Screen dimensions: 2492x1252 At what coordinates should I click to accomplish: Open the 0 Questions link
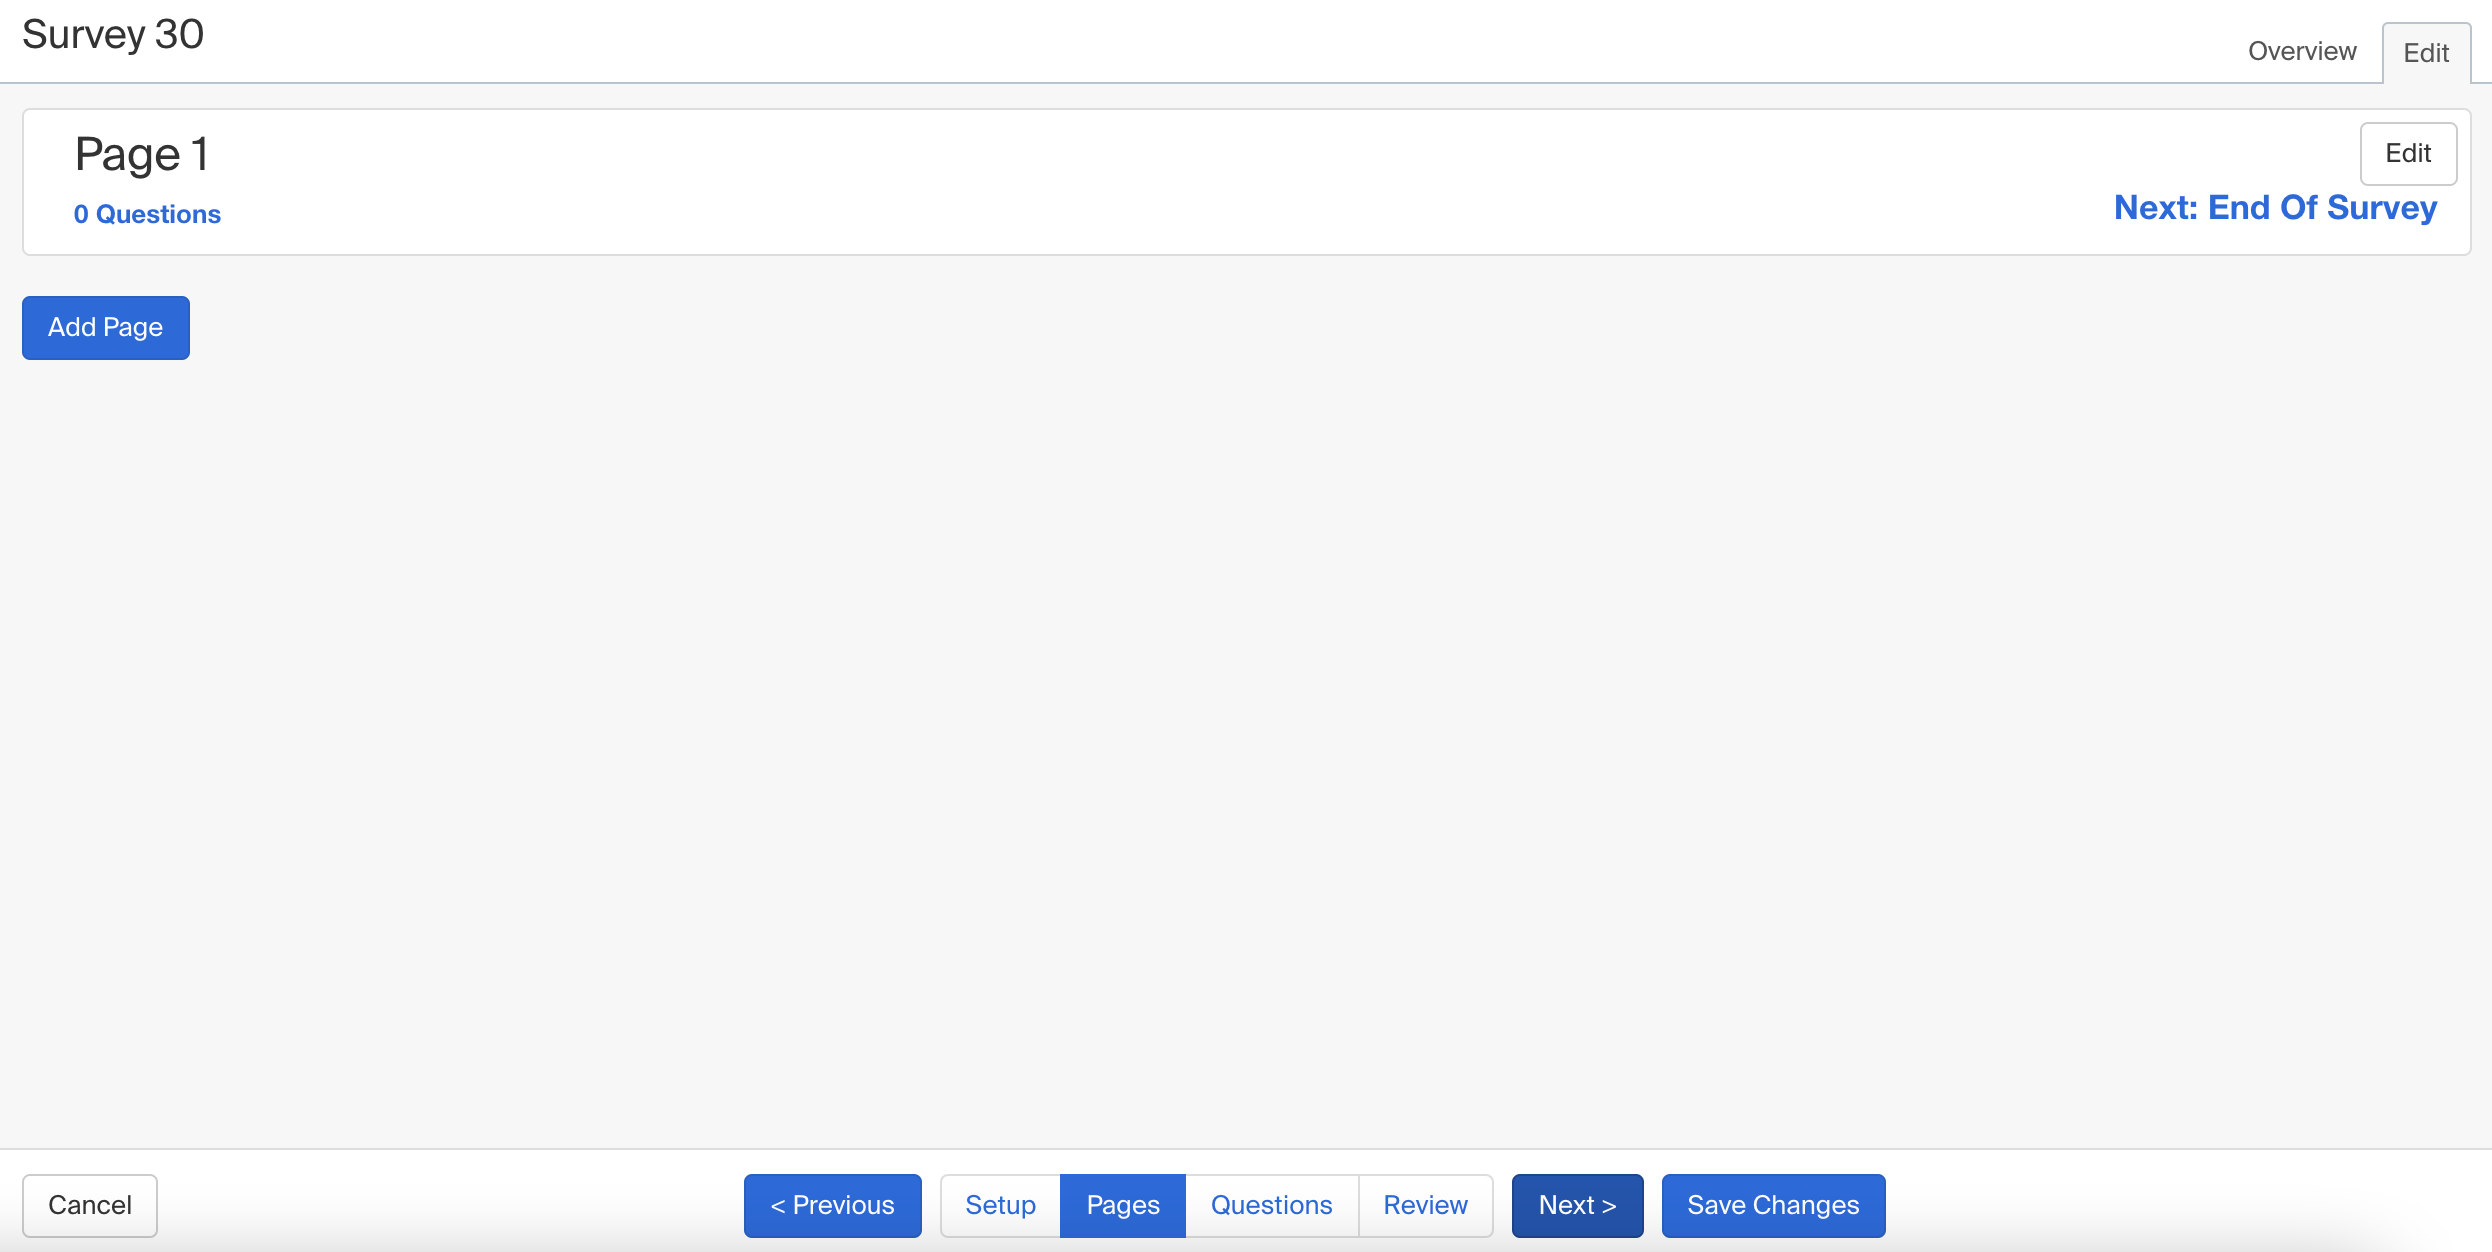point(147,214)
